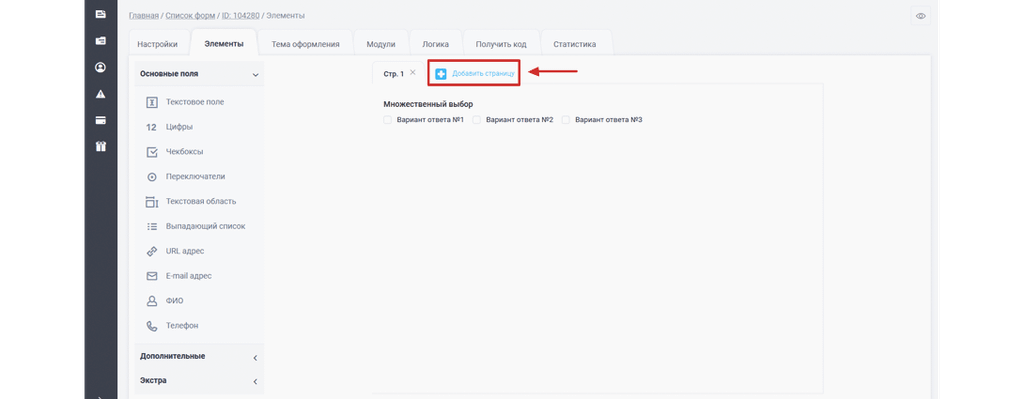Viewport: 1024px width, 399px height.
Task: Open the Статистика tab
Action: 575,44
